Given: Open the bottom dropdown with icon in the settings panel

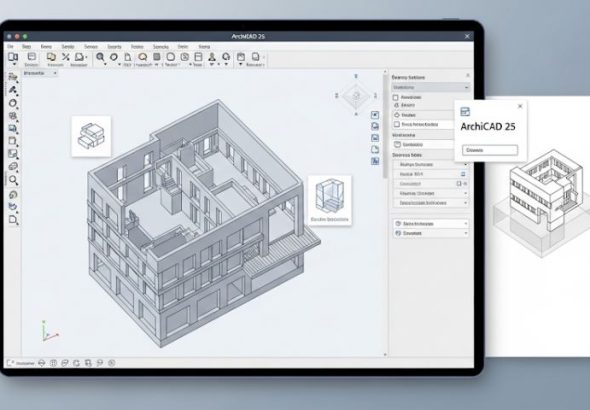Looking at the screenshot, I should click(431, 233).
